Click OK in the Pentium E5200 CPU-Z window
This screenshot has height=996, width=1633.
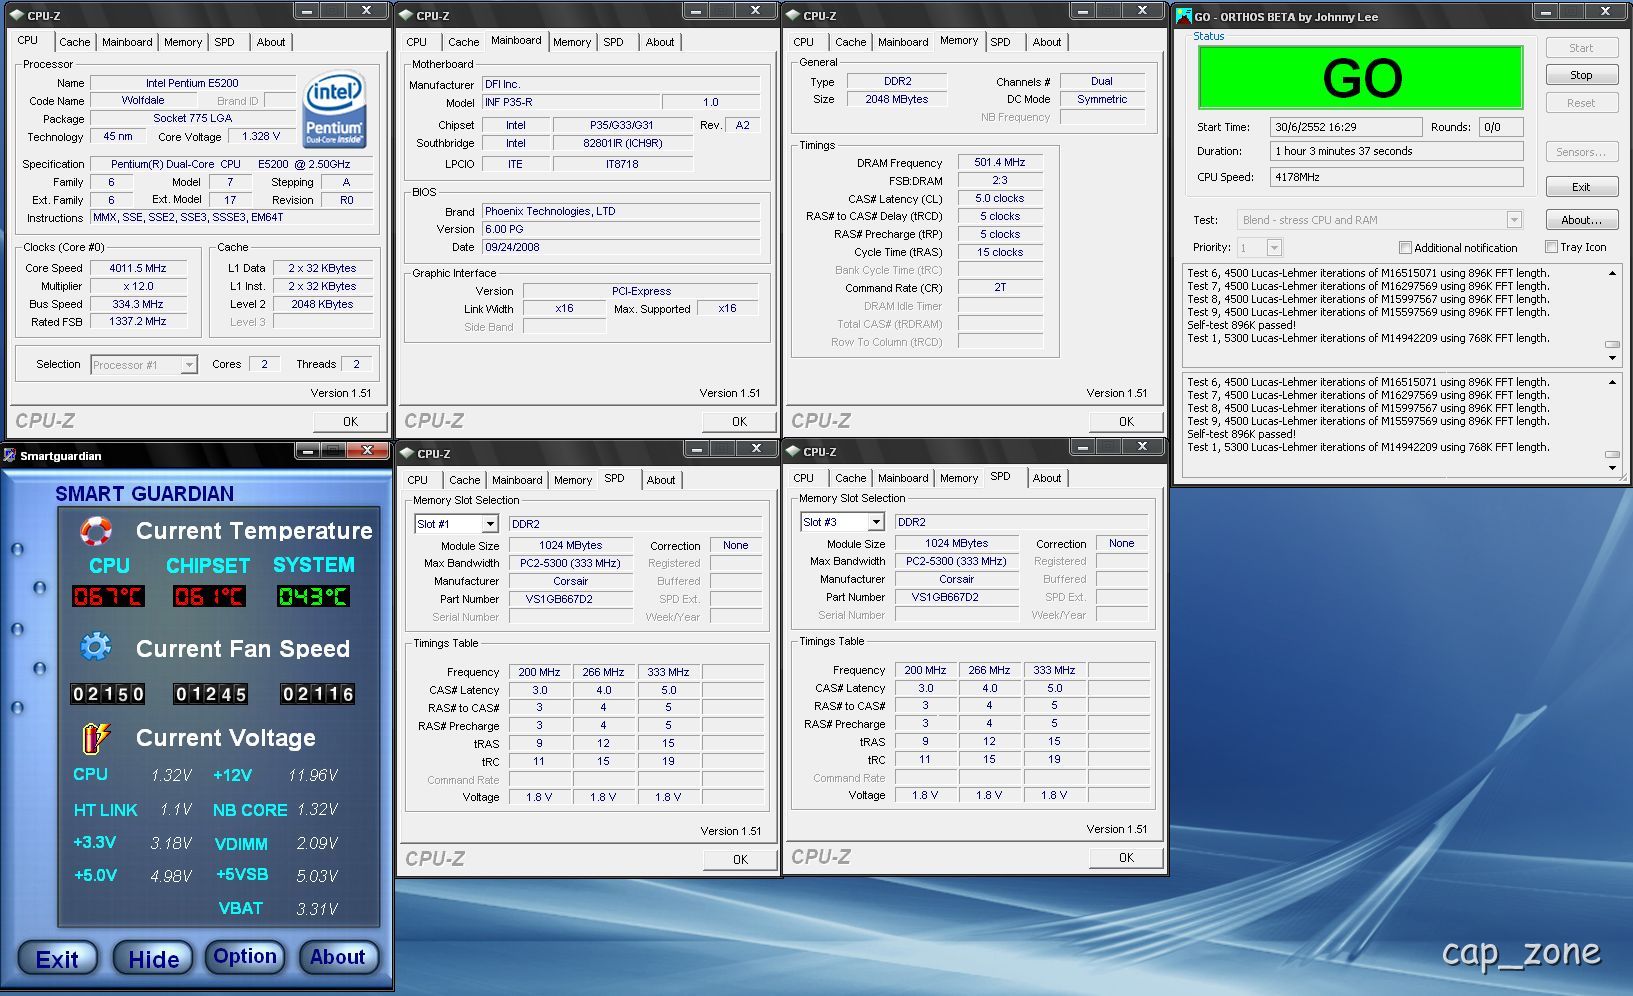coord(351,422)
